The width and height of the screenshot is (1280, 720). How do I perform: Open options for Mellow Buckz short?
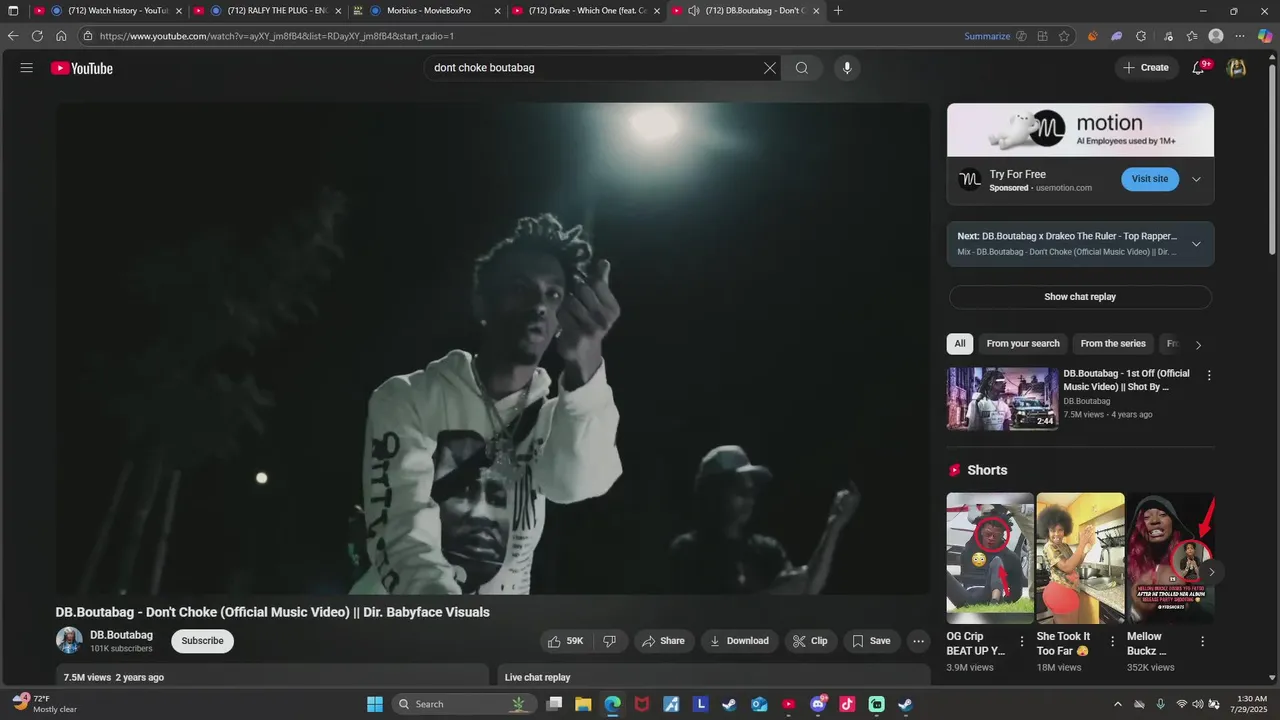[x=1203, y=641]
